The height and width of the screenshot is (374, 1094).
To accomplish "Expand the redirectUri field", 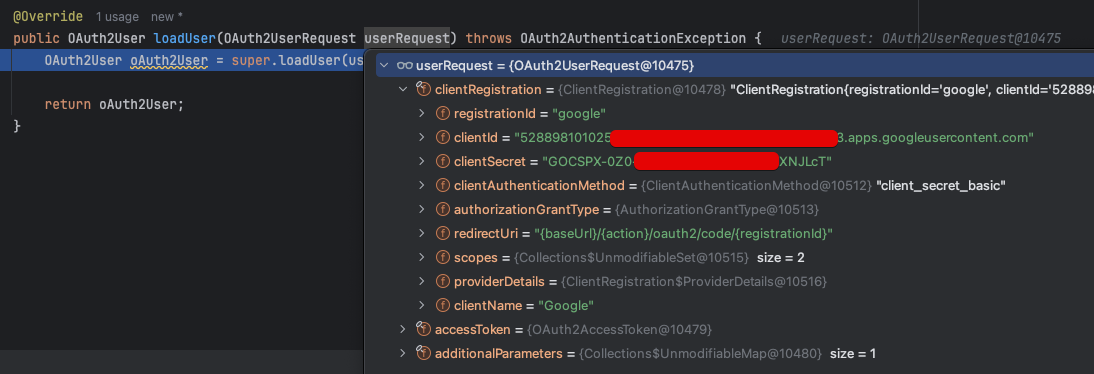I will point(421,234).
